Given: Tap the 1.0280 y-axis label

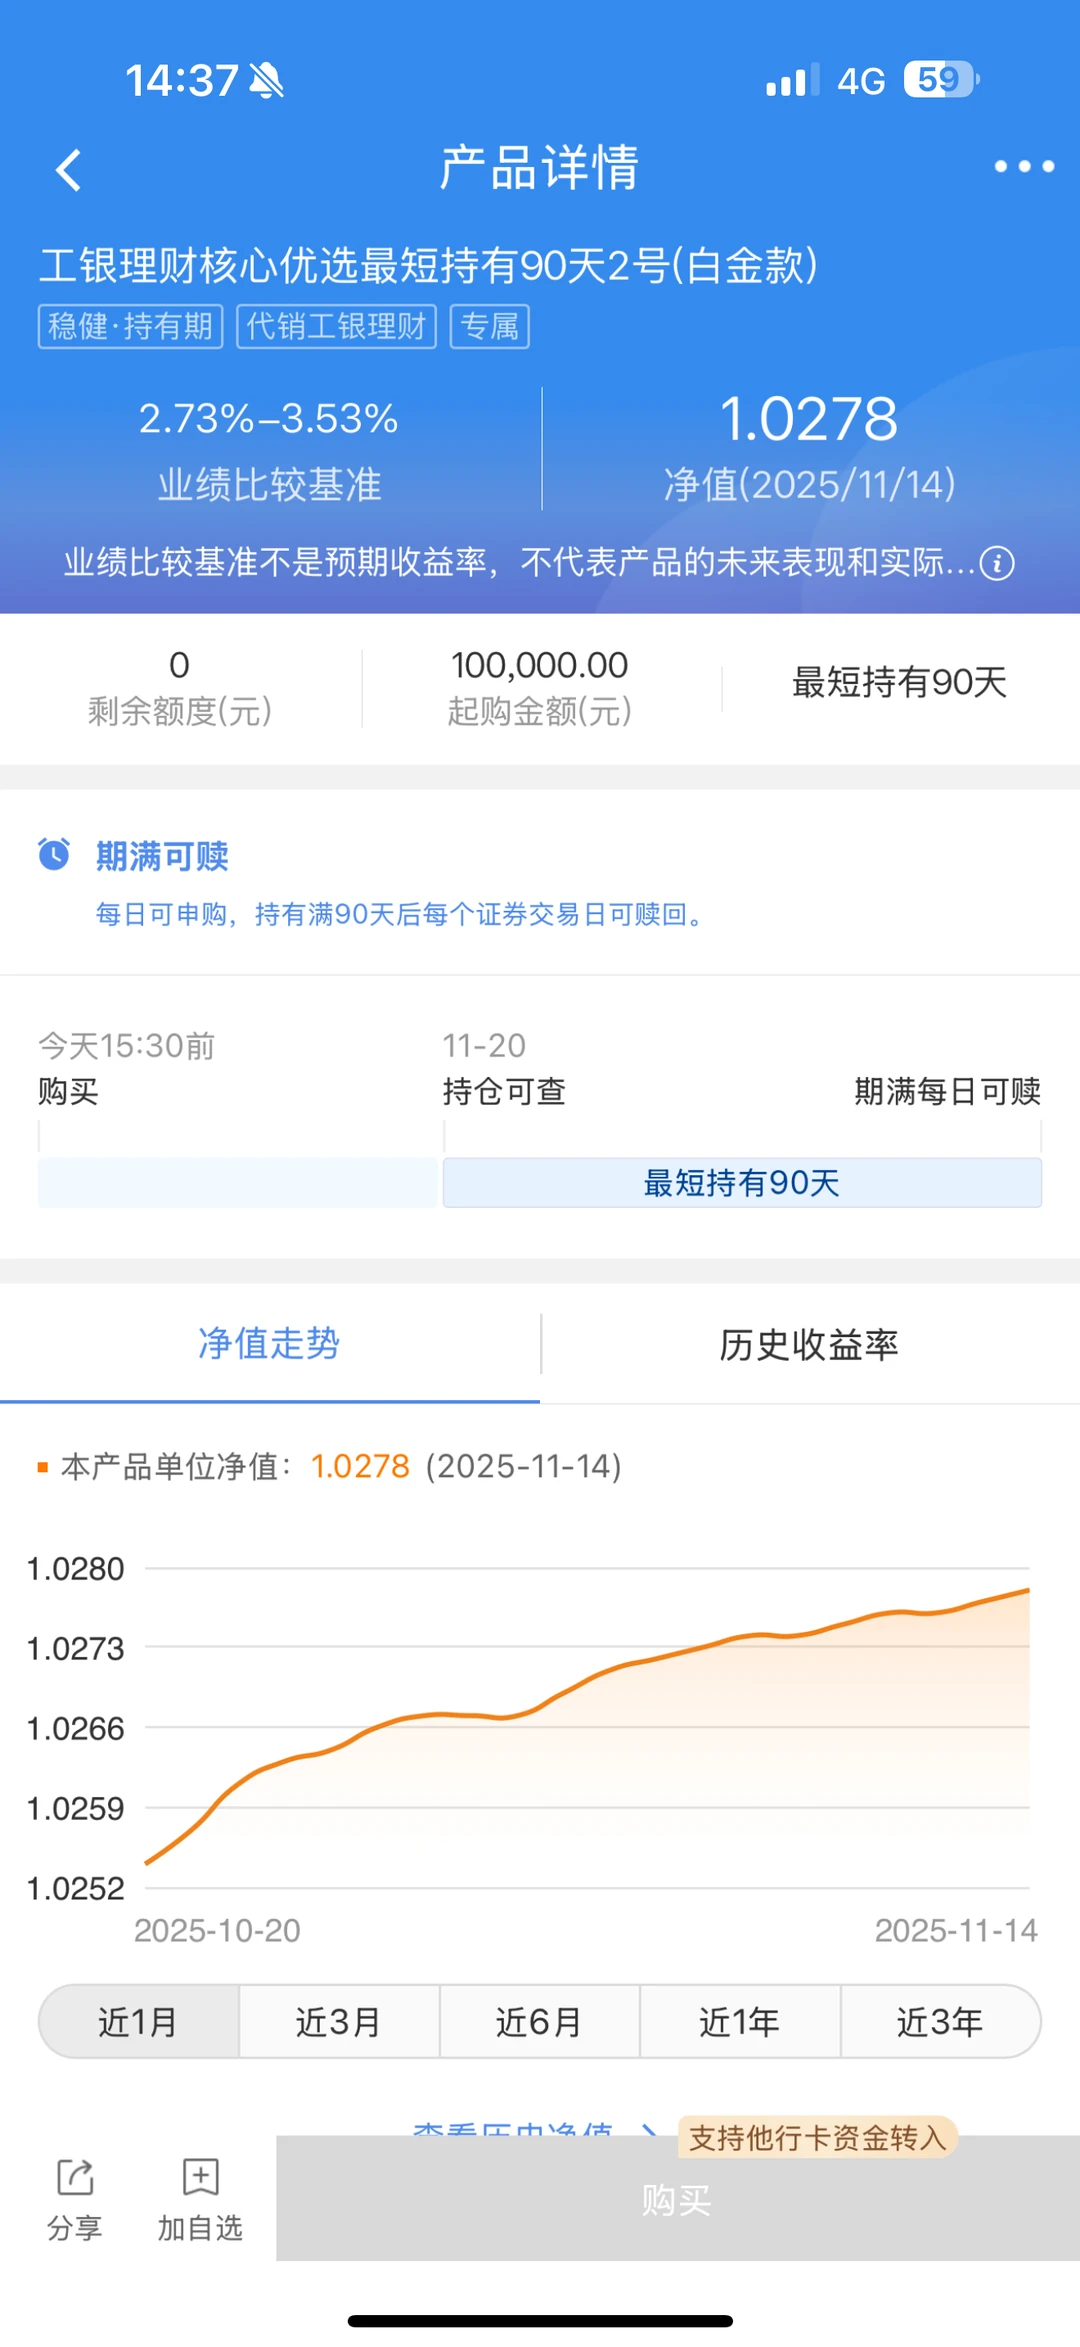Looking at the screenshot, I should (x=76, y=1569).
